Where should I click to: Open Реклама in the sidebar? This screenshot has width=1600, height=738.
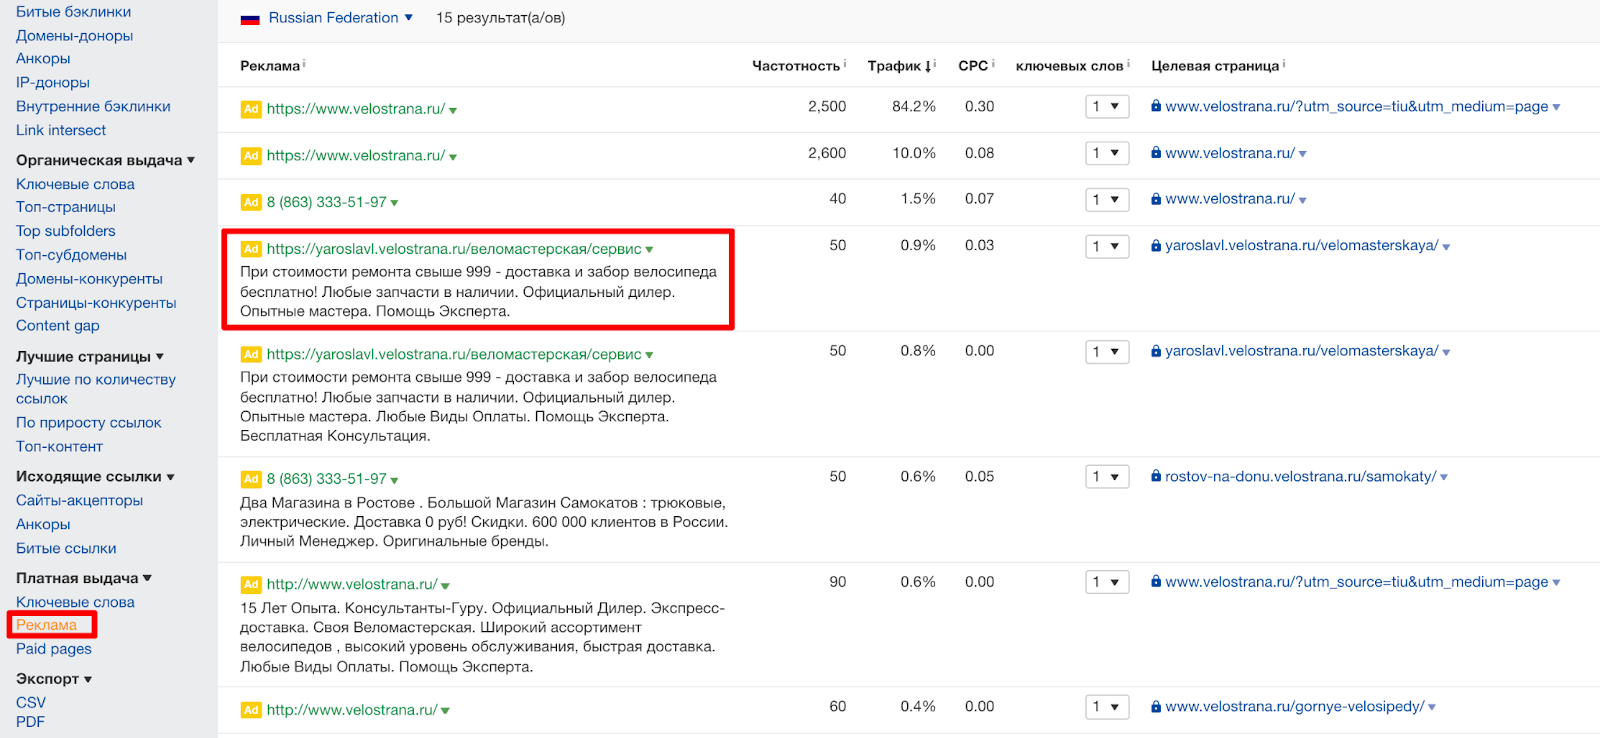pyautogui.click(x=46, y=625)
